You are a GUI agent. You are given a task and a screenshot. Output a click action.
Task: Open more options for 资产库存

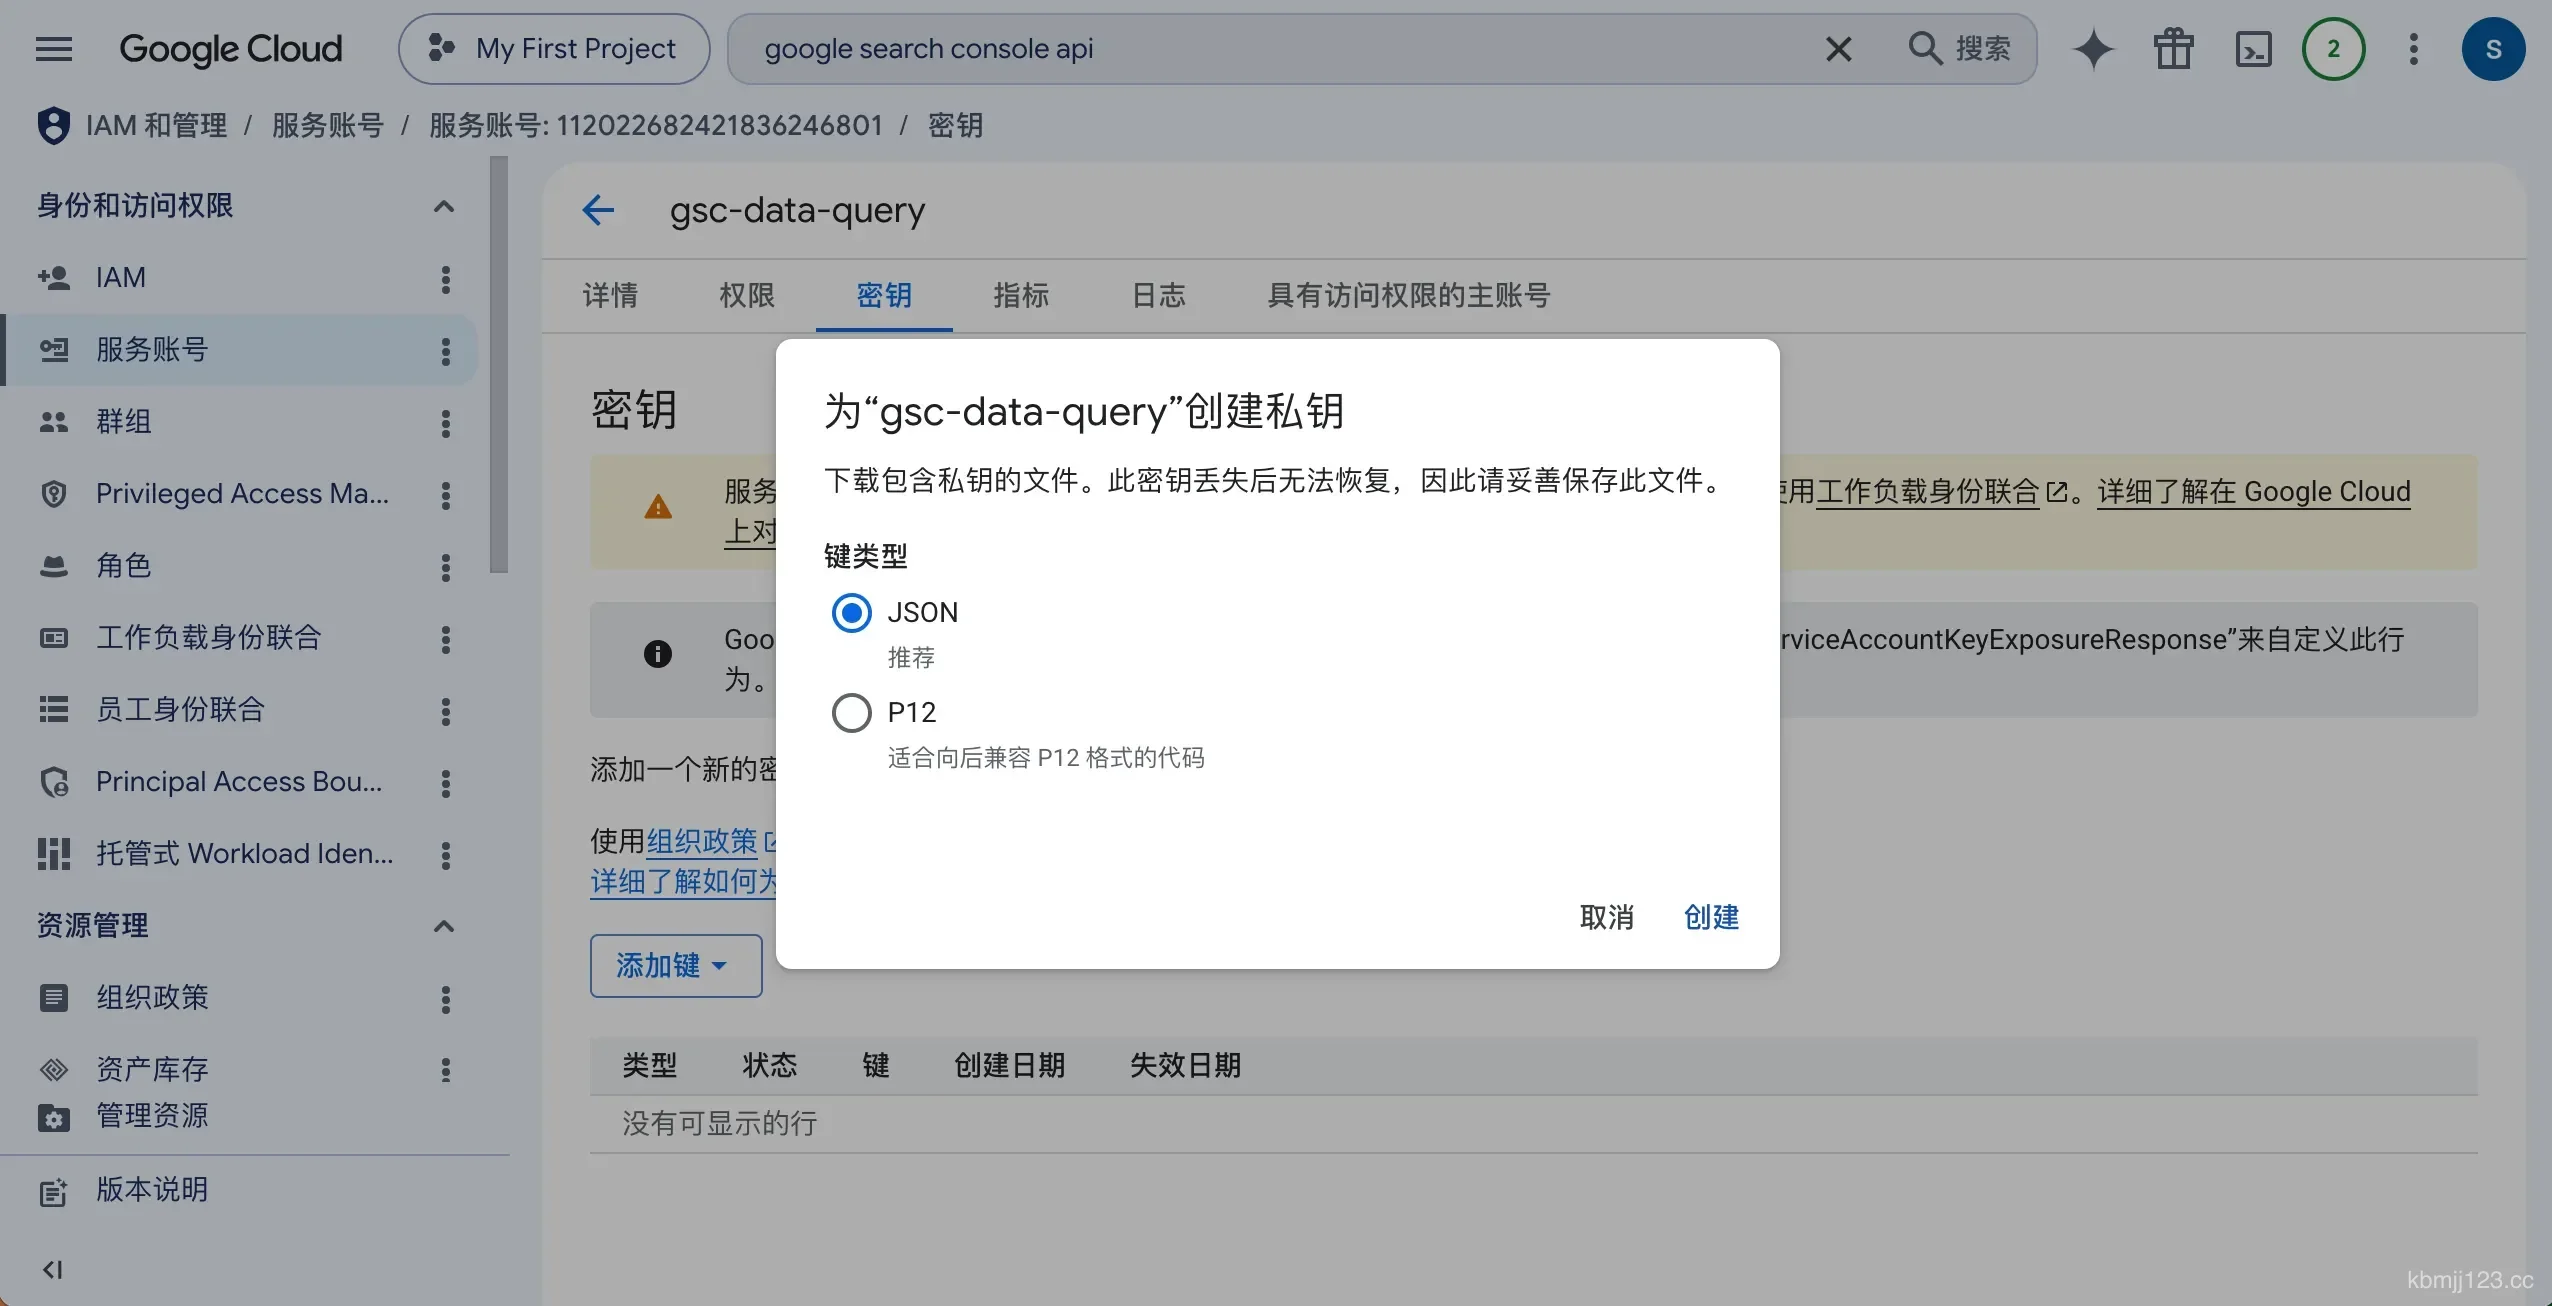coord(446,1070)
